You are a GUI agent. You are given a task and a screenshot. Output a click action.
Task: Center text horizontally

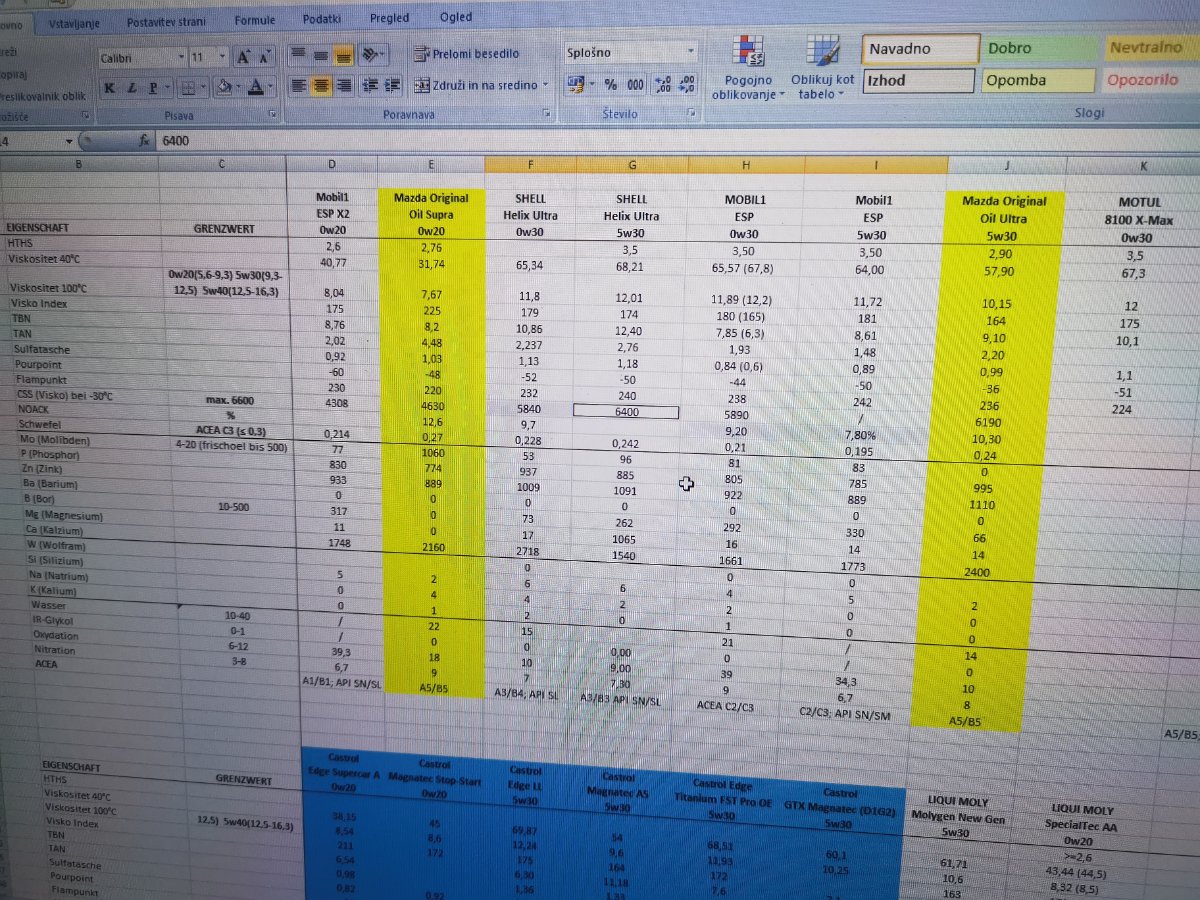tap(321, 86)
